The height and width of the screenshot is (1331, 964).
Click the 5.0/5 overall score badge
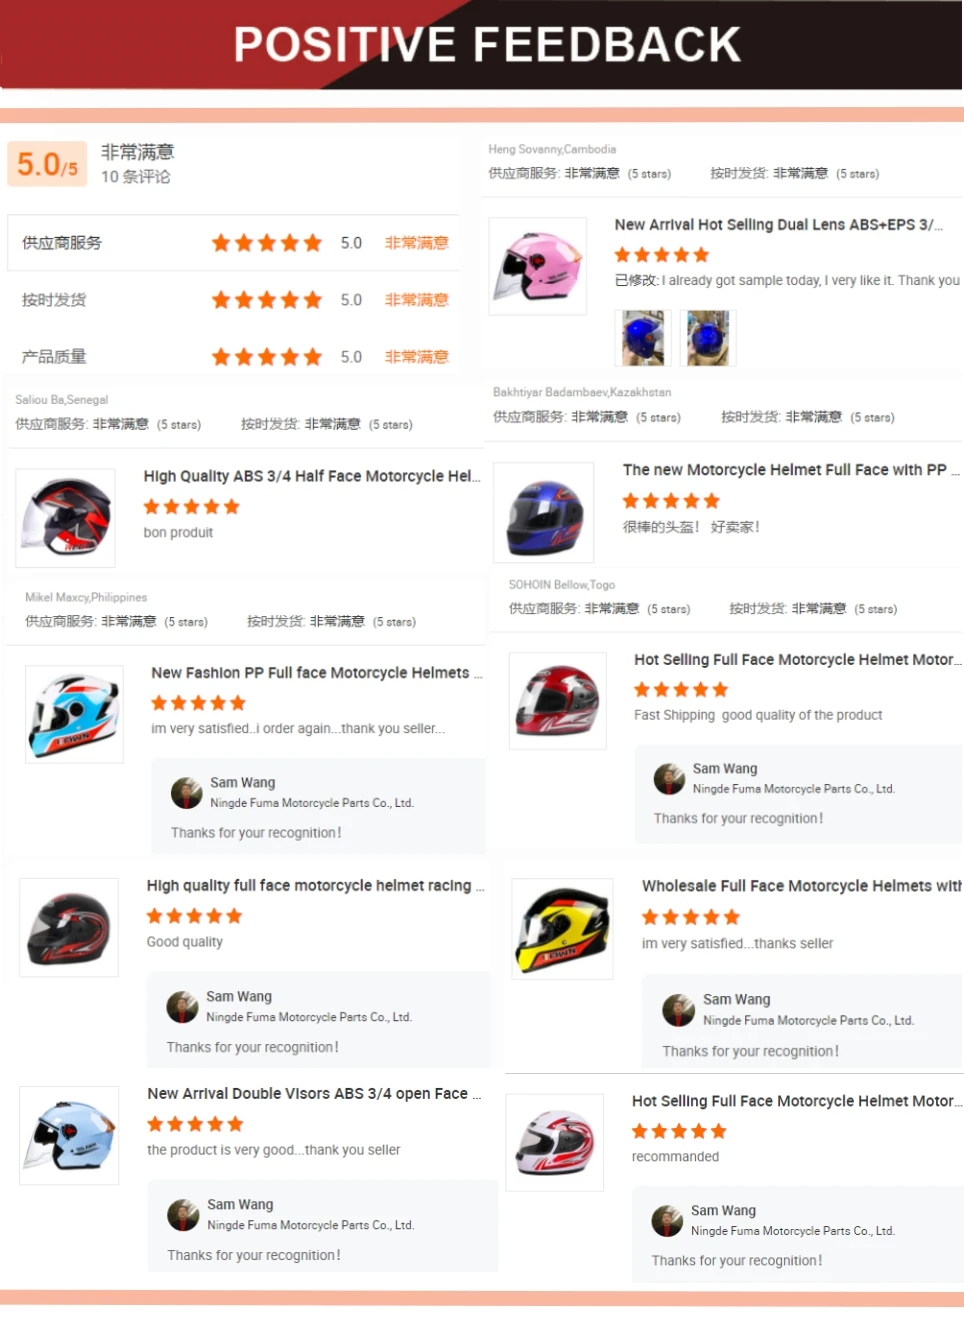tap(47, 164)
